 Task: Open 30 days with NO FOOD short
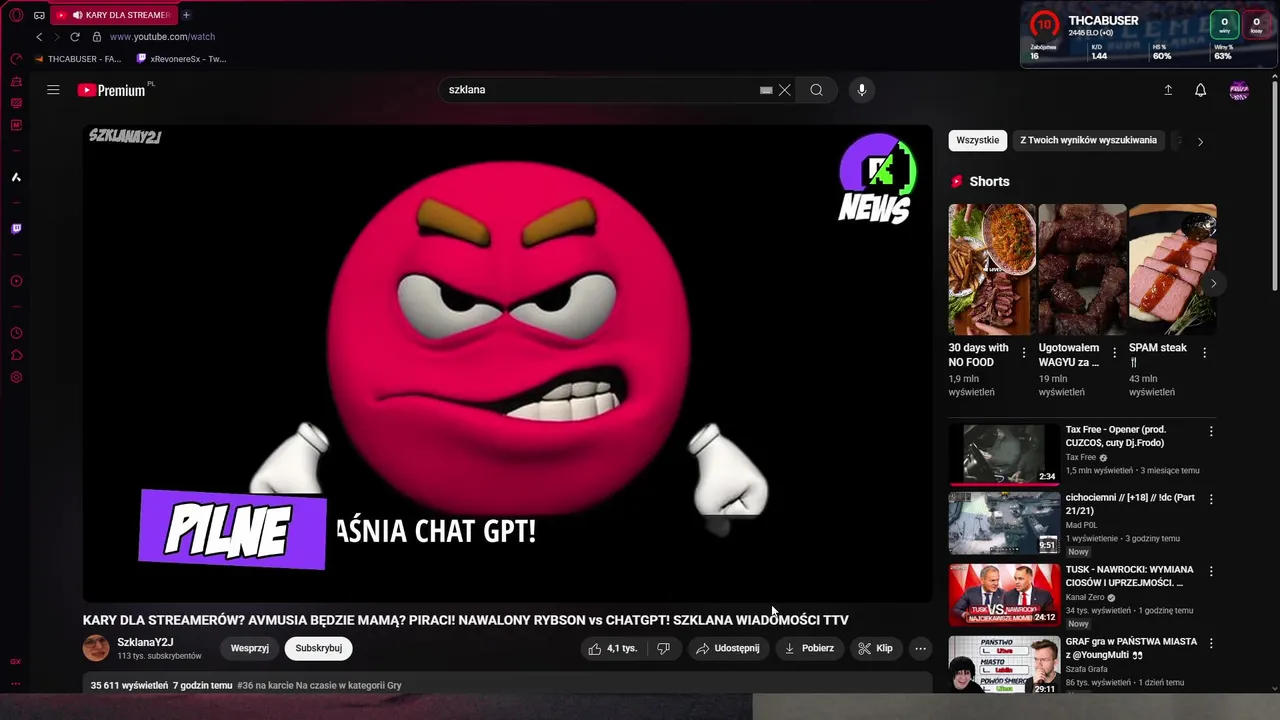pos(991,270)
